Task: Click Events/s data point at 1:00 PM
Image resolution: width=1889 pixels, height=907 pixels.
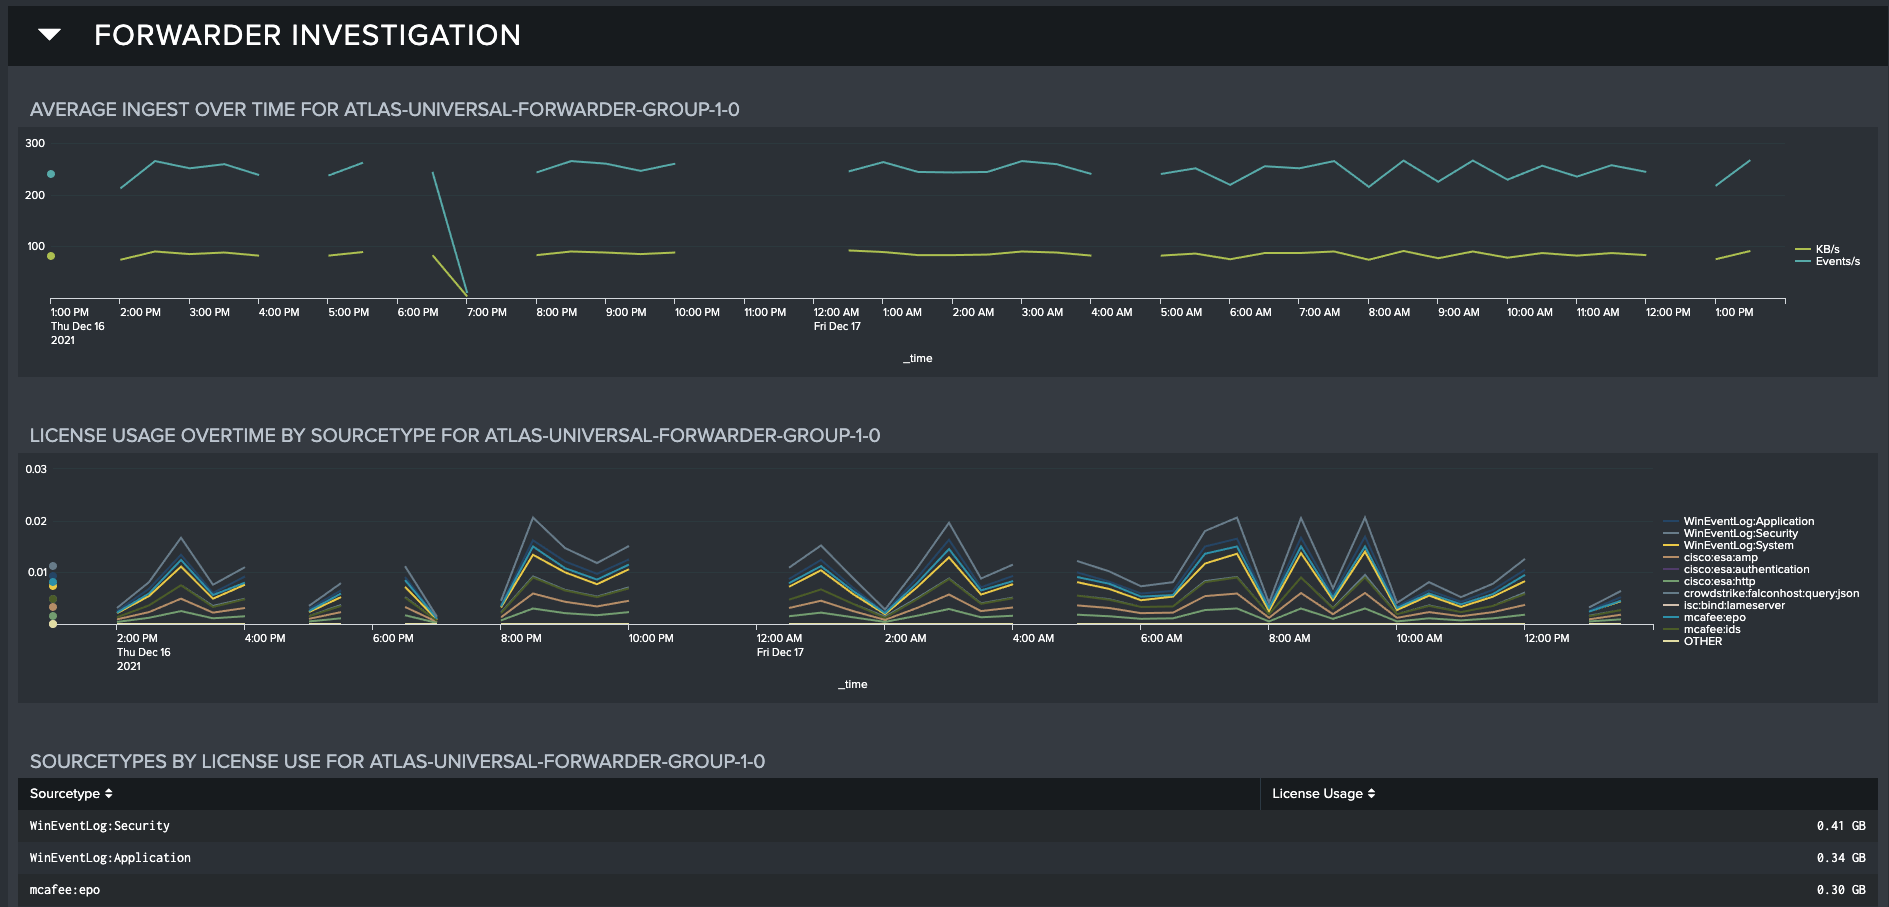Action: coord(51,174)
